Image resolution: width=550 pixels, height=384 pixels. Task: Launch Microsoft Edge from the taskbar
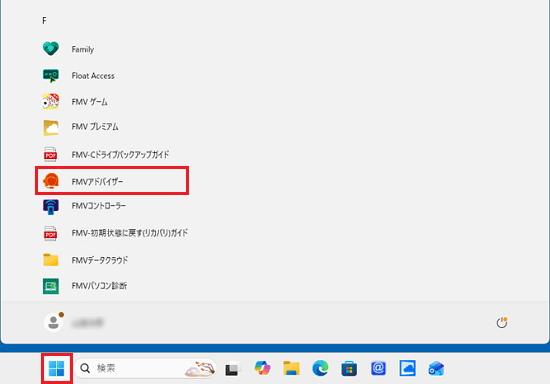pyautogui.click(x=320, y=368)
